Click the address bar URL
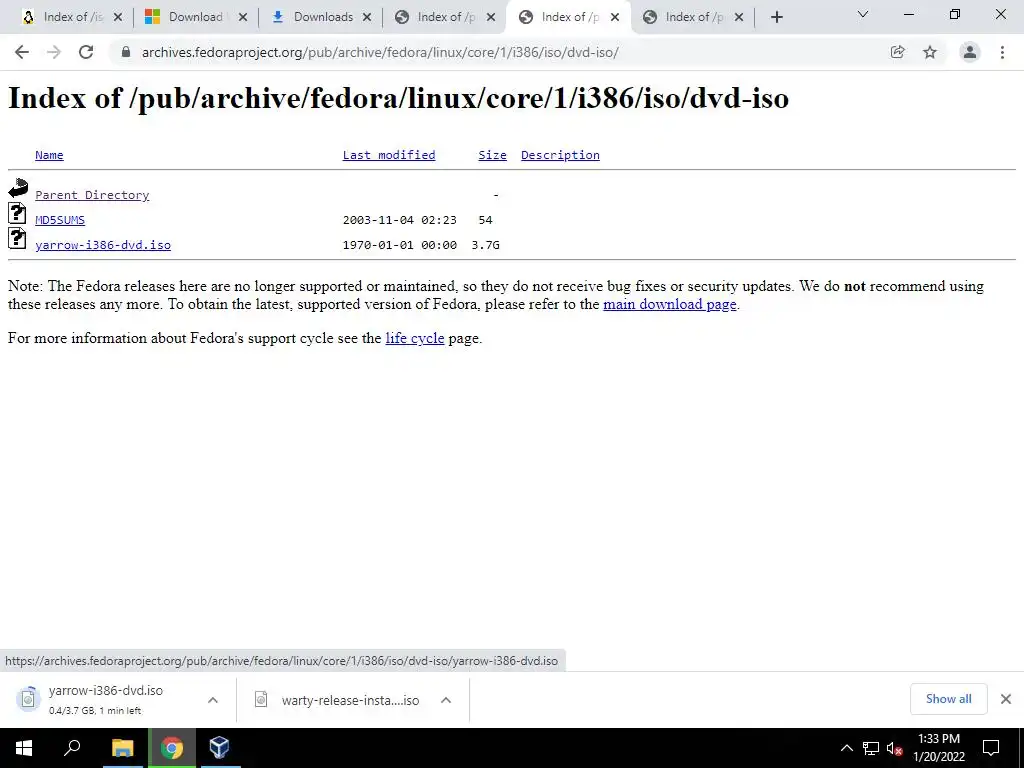The width and height of the screenshot is (1024, 768). tap(379, 52)
